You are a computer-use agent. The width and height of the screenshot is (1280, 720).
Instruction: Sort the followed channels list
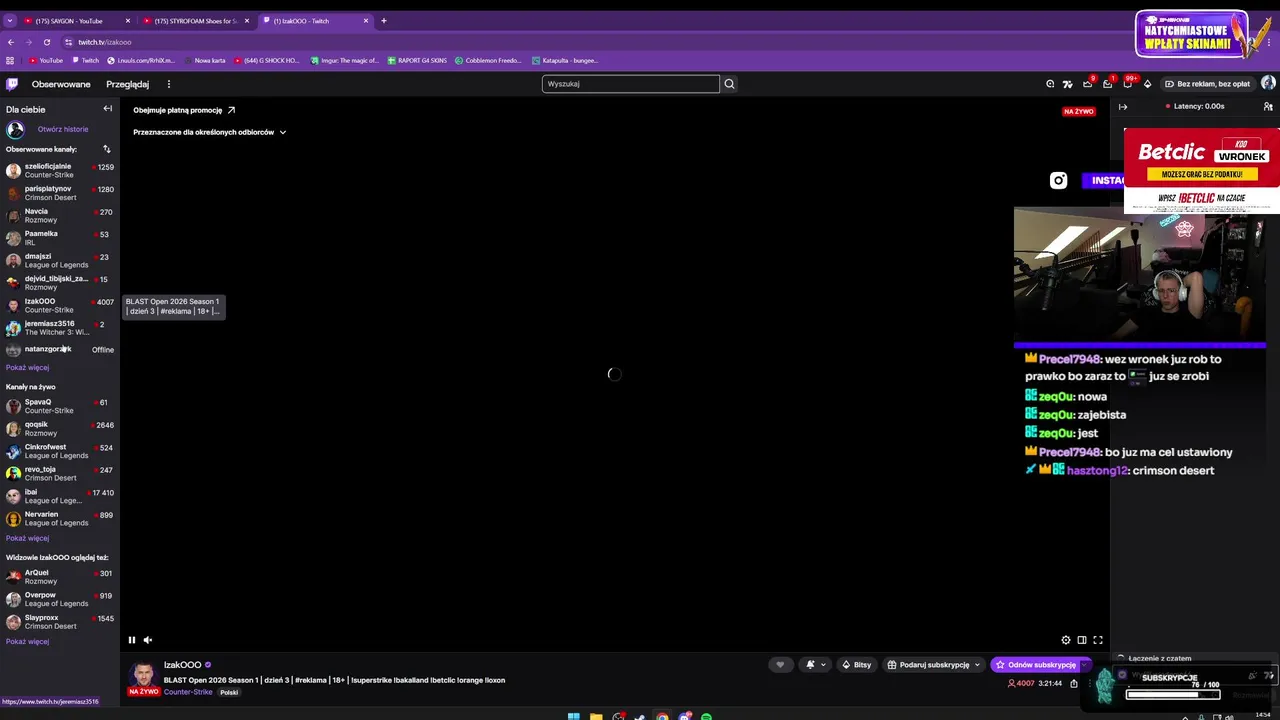pos(107,149)
